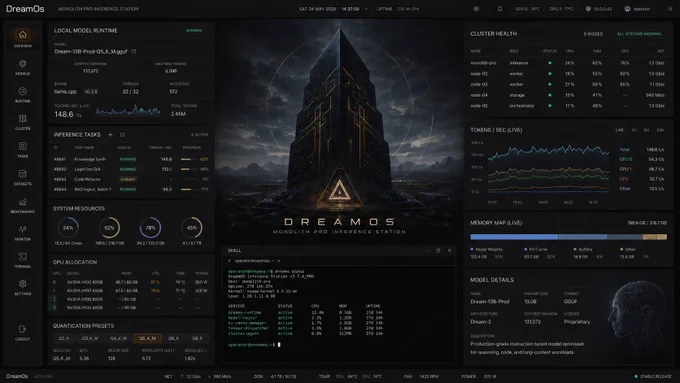This screenshot has width=680, height=383.
Task: Select the Q5_K_M quantization preset
Action: click(147, 338)
